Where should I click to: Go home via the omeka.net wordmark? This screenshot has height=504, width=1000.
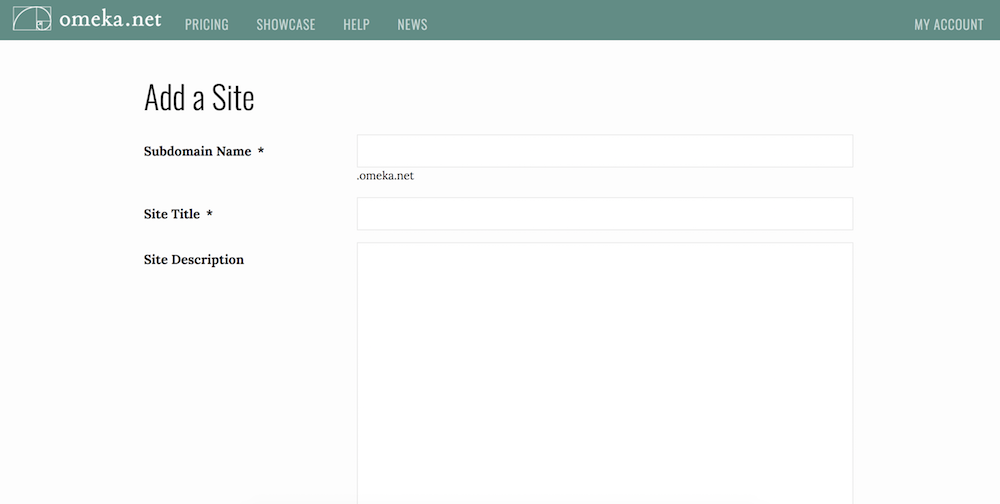tap(110, 19)
